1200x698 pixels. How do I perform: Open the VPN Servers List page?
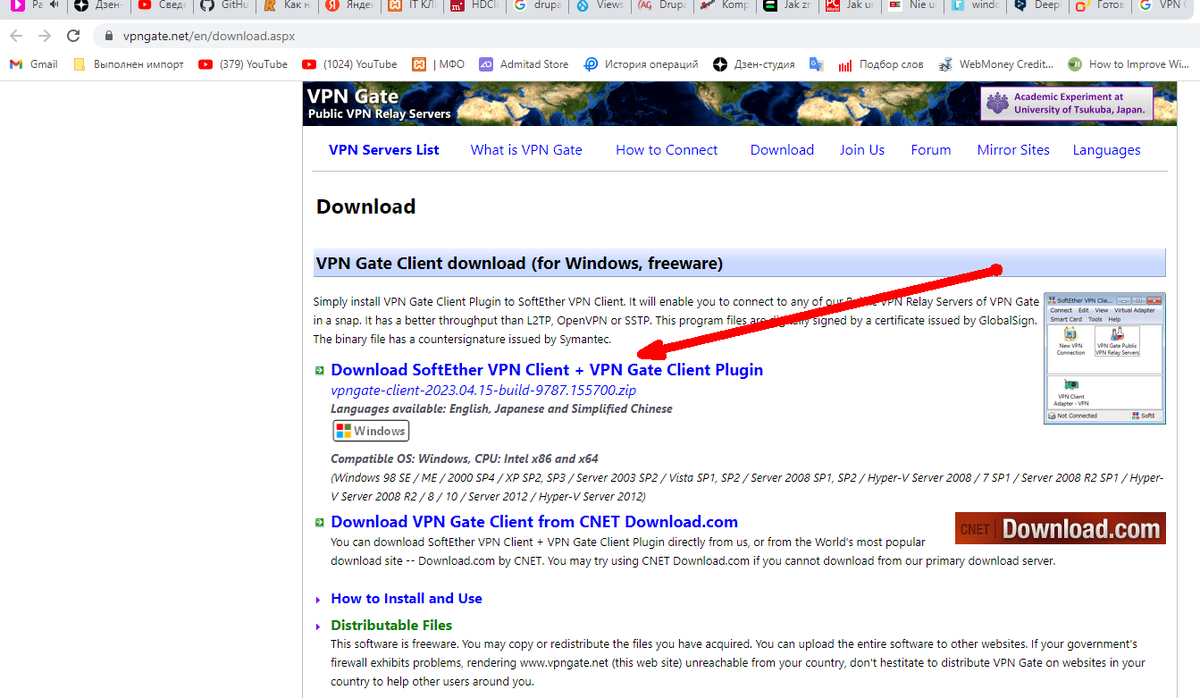pyautogui.click(x=384, y=150)
